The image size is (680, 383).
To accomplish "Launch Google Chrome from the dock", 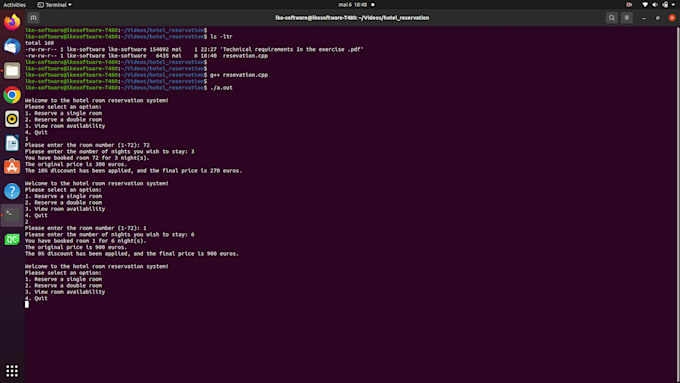I will coord(12,95).
